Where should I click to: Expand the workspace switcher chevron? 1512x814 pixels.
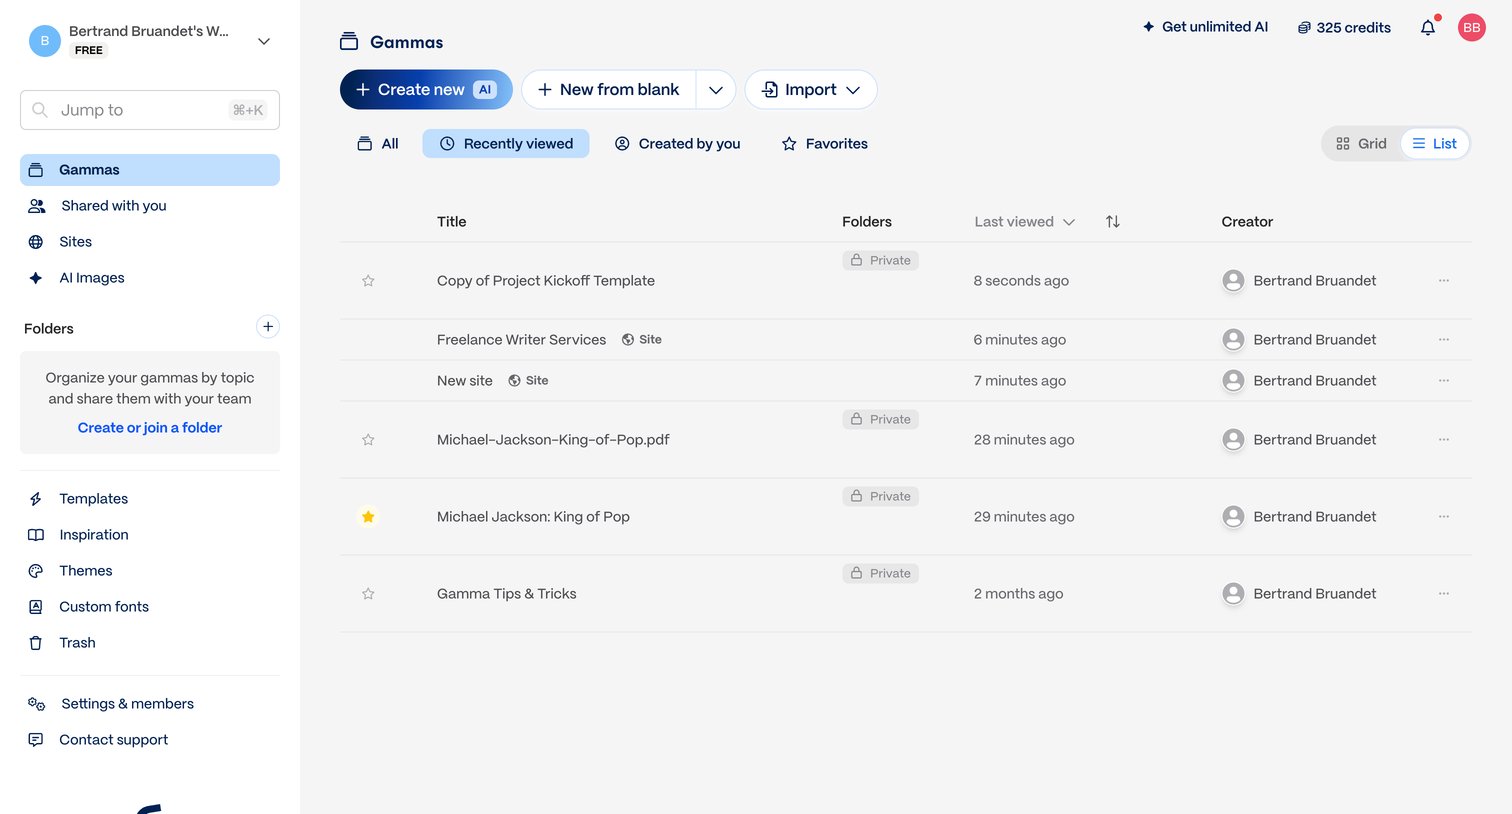(x=264, y=41)
